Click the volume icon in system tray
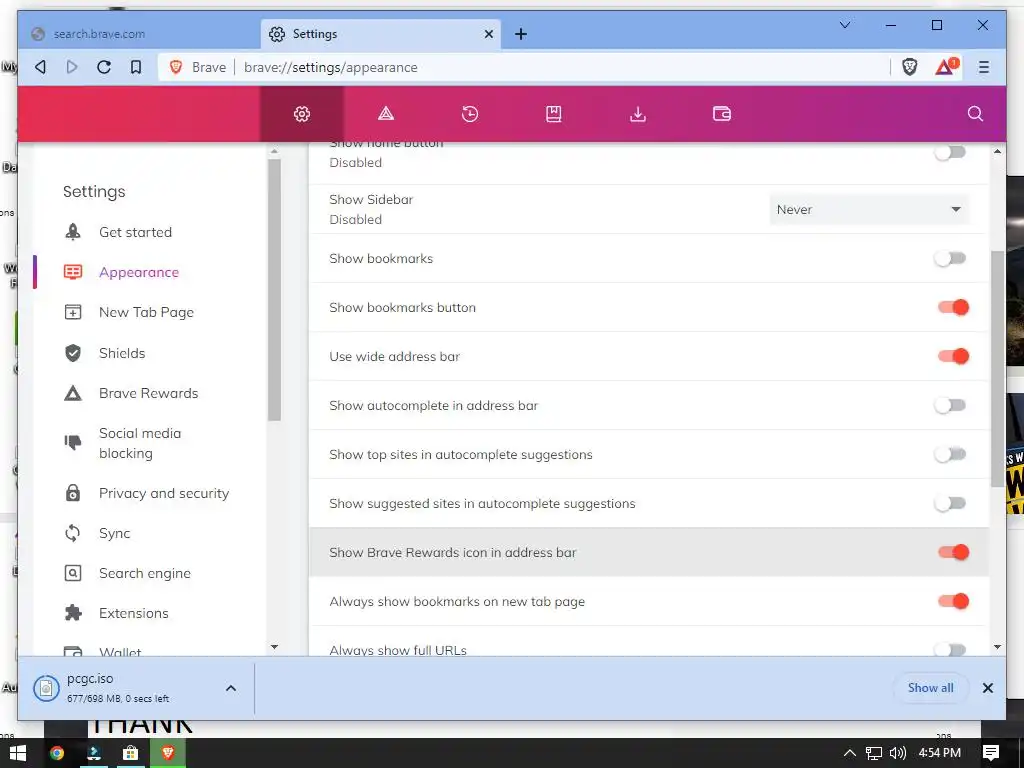The width and height of the screenshot is (1024, 768). point(897,753)
